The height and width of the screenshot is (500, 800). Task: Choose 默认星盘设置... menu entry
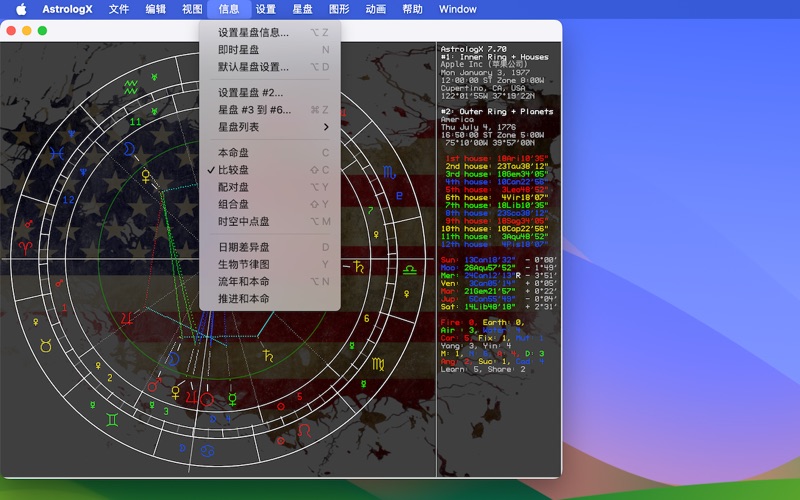coord(270,67)
